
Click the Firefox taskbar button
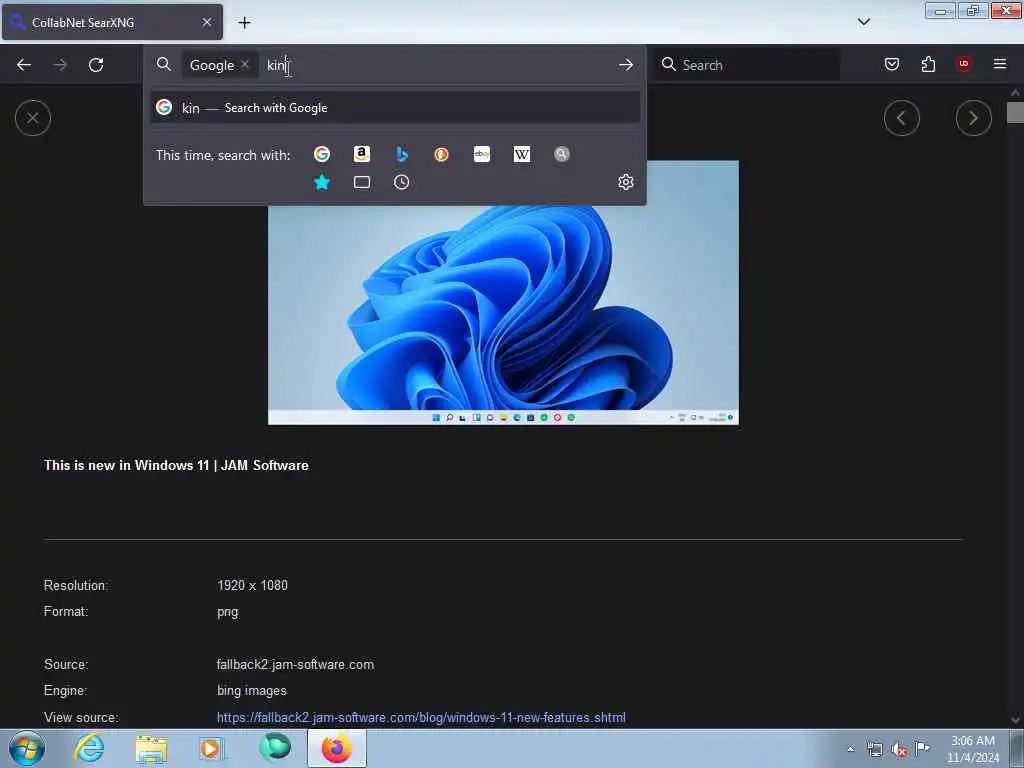337,748
